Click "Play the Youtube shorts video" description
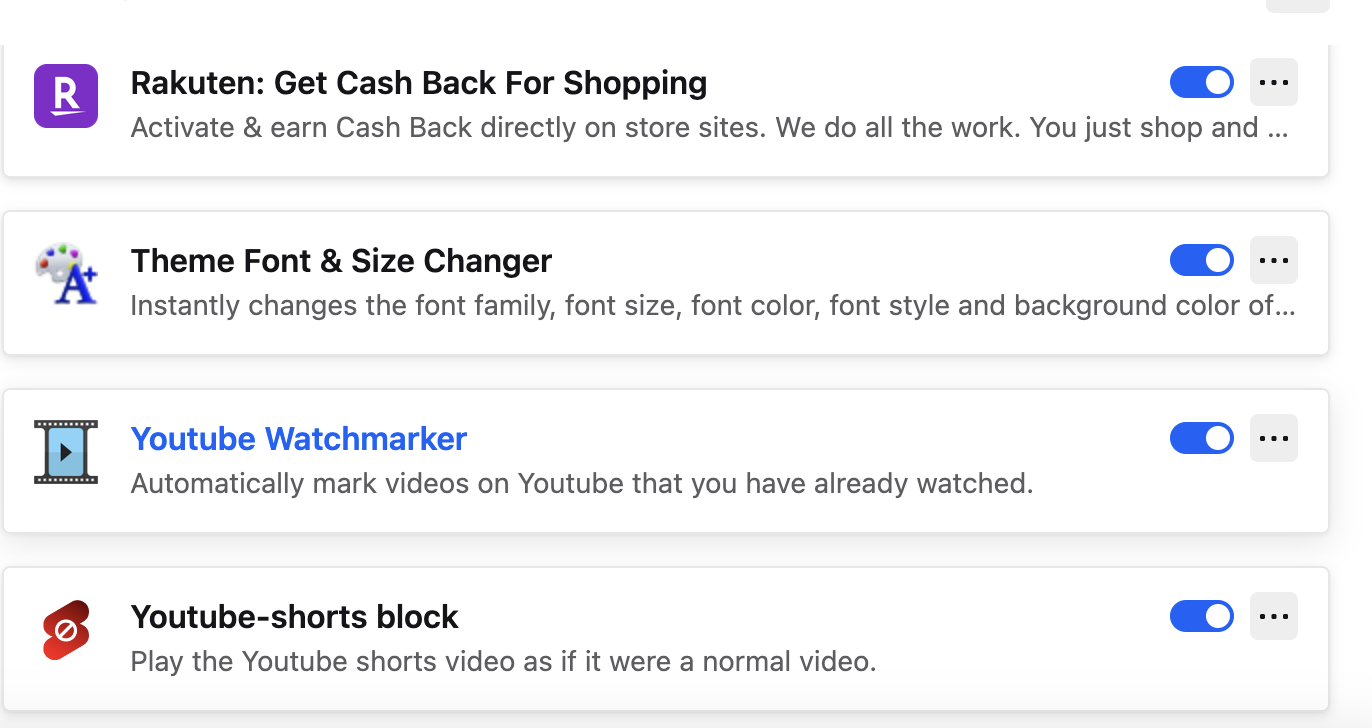 (x=503, y=662)
